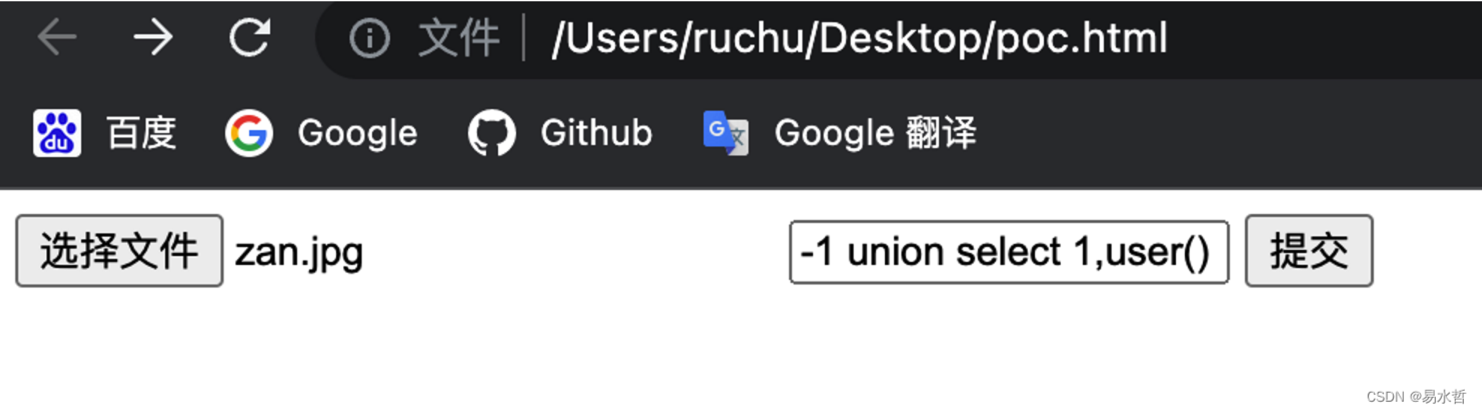Open the site information icon
This screenshot has height=414, width=1482.
369,38
